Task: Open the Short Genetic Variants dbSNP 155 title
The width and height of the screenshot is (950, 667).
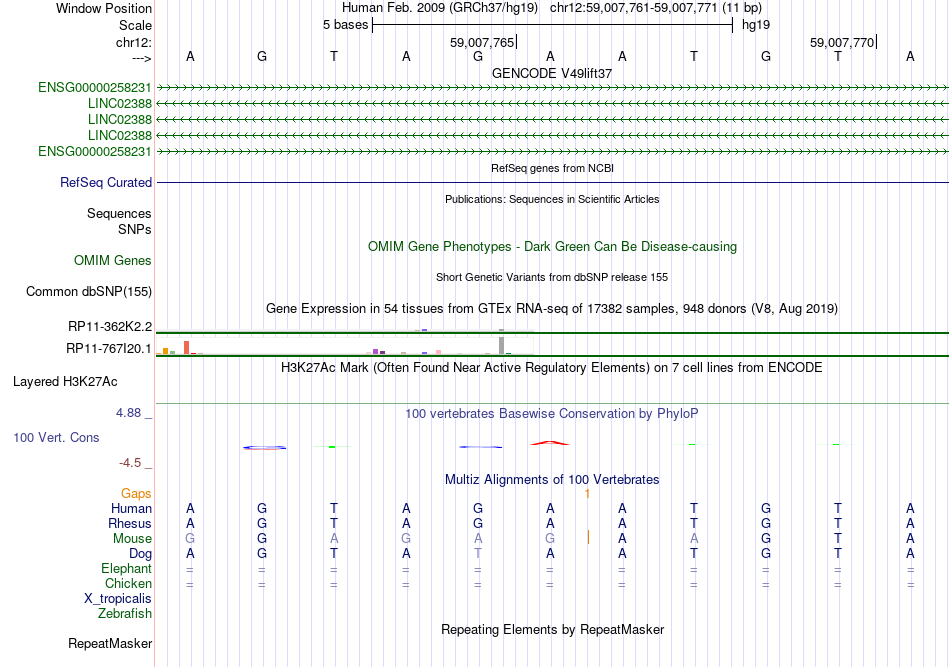Action: pyautogui.click(x=552, y=277)
